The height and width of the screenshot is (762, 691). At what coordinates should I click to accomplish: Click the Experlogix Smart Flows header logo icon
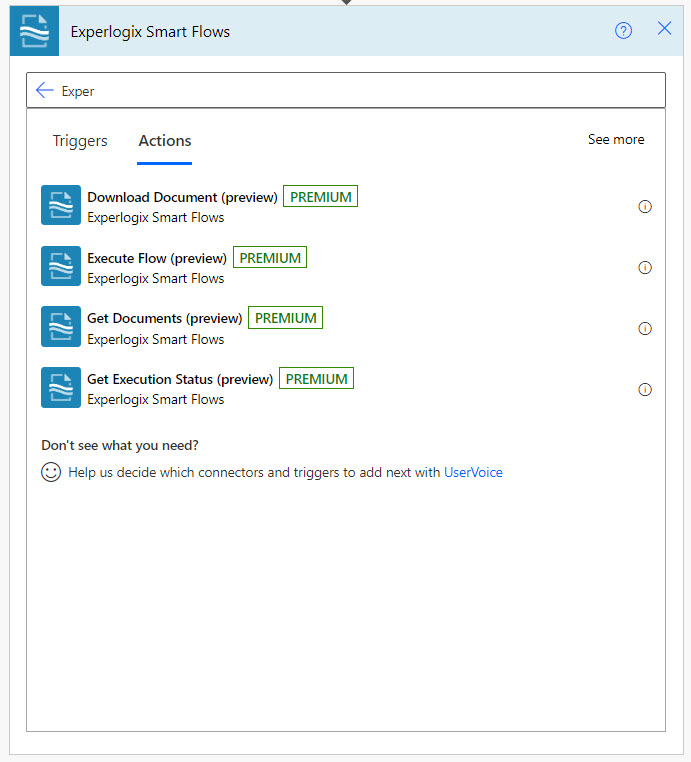coord(35,31)
